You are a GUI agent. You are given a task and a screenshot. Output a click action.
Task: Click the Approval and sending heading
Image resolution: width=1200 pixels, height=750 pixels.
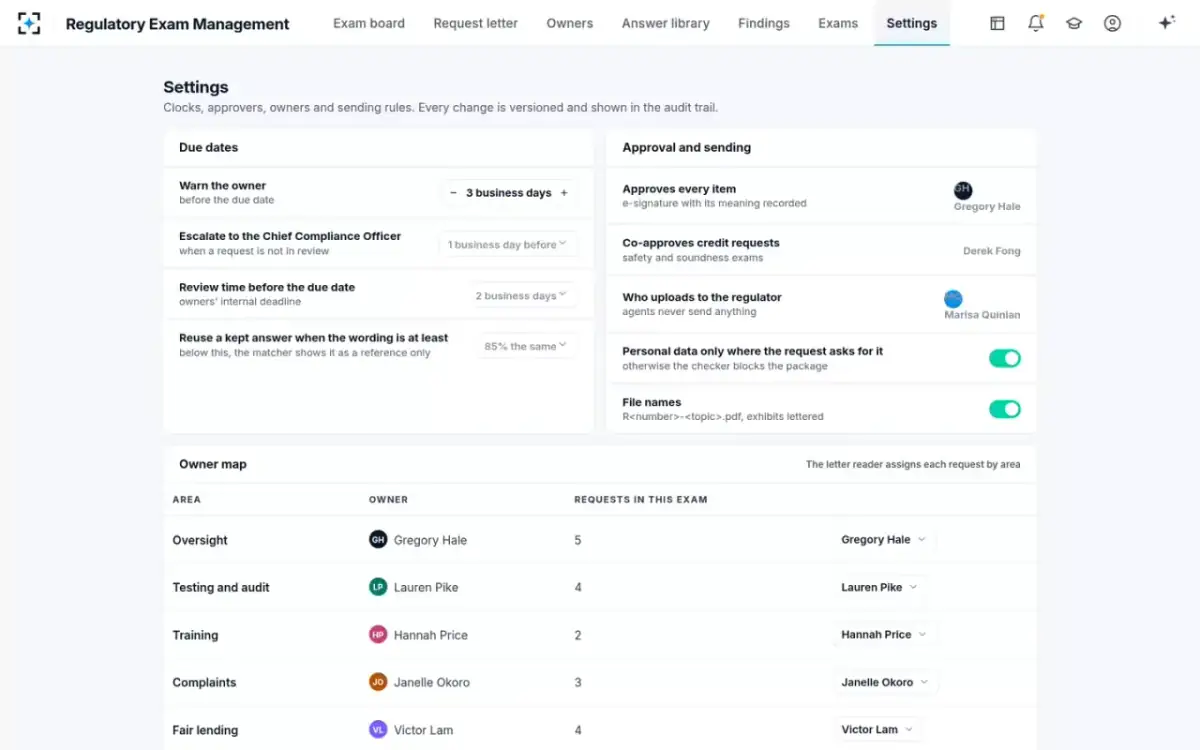[687, 147]
